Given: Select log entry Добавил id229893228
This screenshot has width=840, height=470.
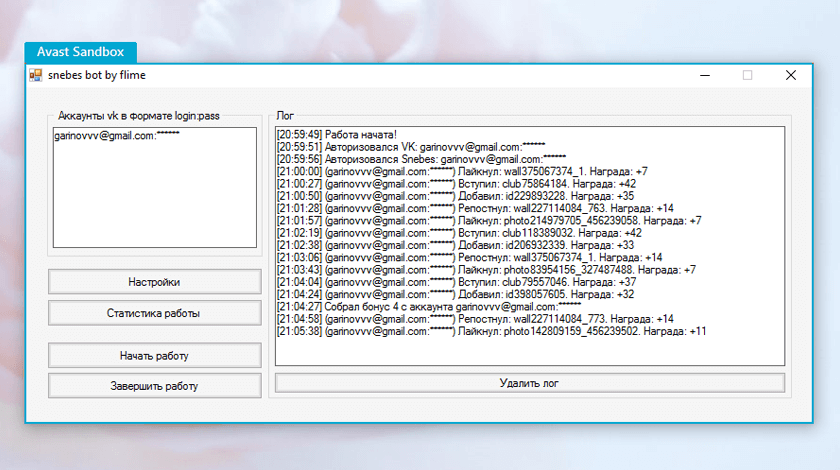Looking at the screenshot, I should click(455, 196).
